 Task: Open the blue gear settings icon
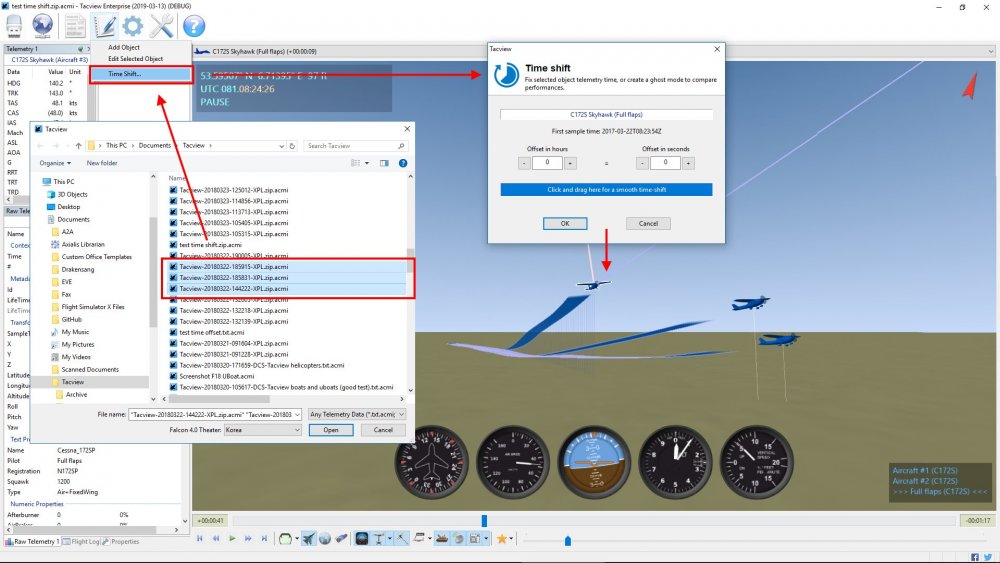(132, 26)
